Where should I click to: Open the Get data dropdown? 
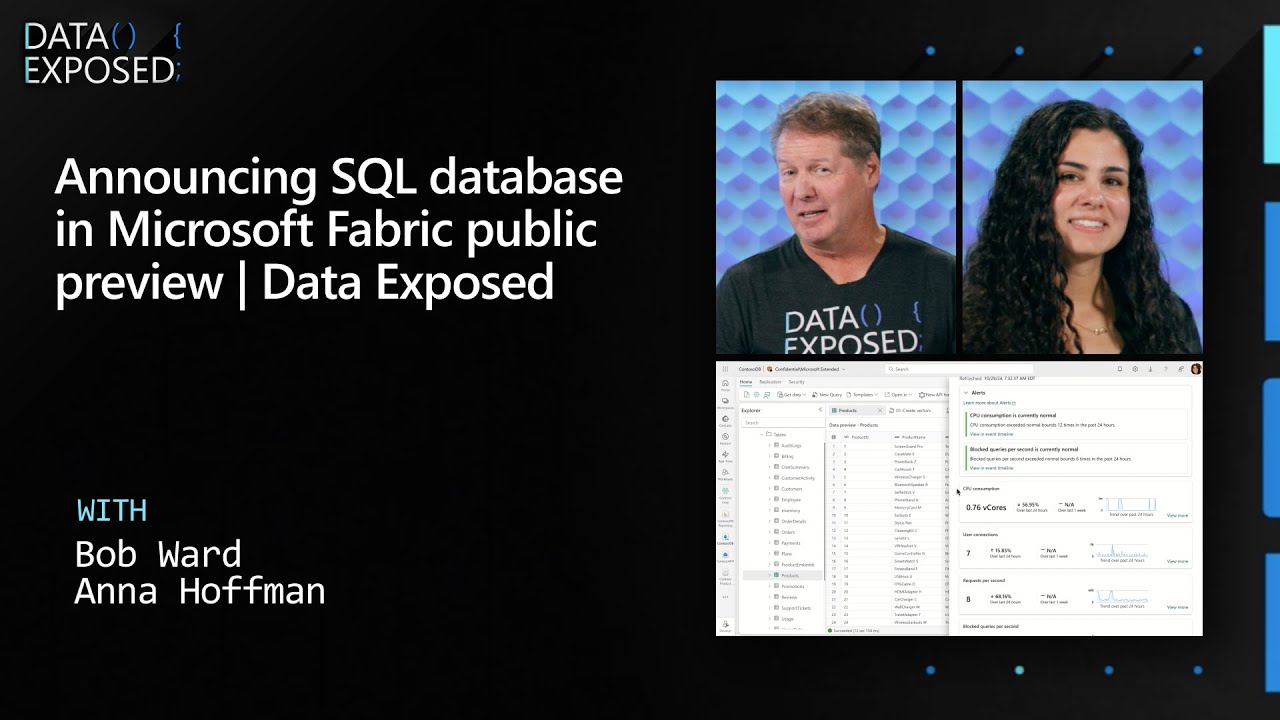792,395
